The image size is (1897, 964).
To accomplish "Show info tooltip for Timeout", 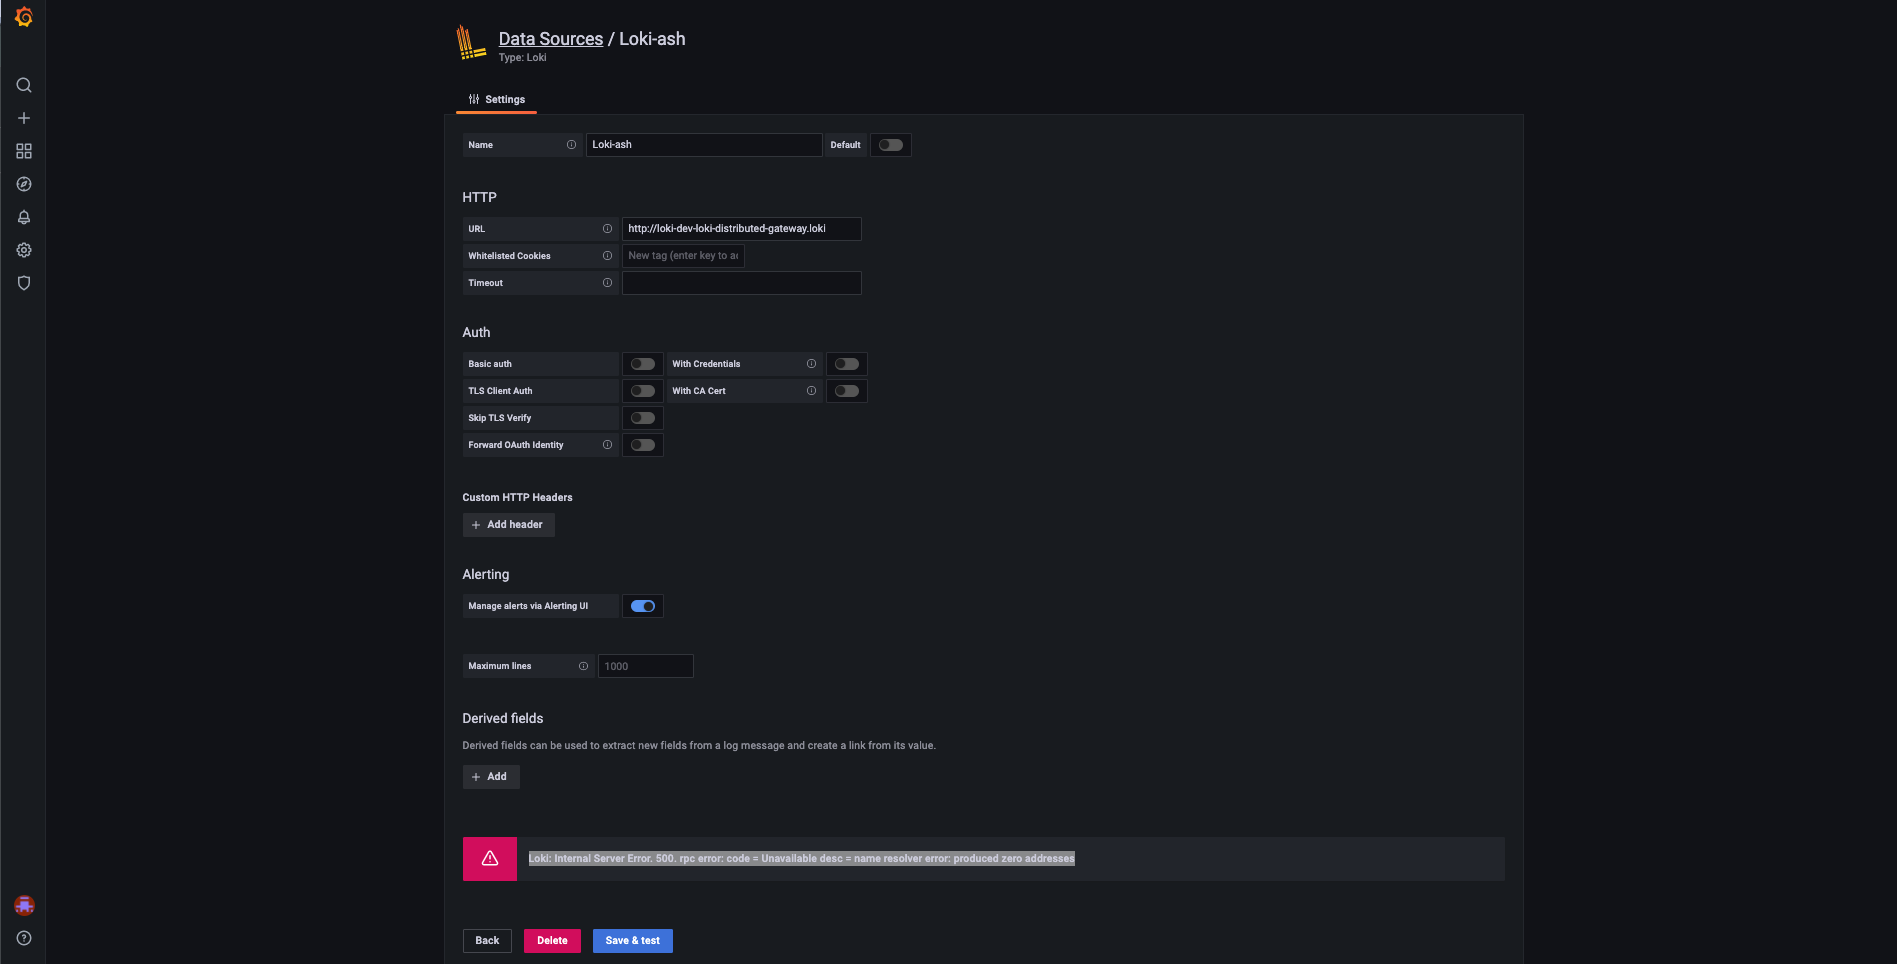I will coord(607,283).
